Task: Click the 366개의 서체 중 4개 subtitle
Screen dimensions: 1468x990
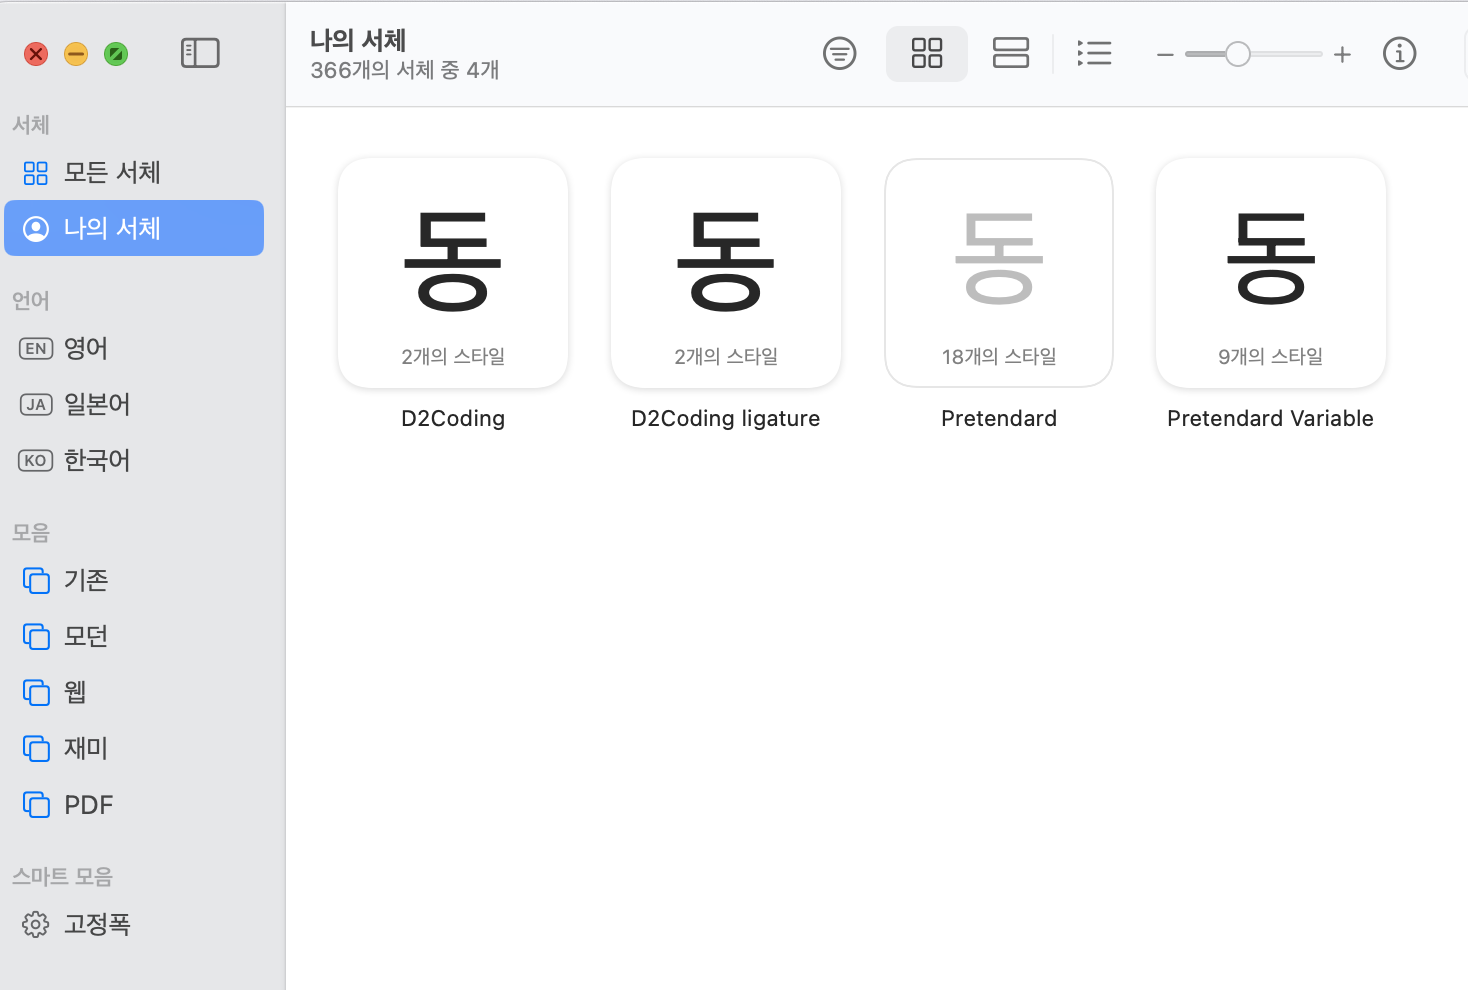Action: click(405, 70)
